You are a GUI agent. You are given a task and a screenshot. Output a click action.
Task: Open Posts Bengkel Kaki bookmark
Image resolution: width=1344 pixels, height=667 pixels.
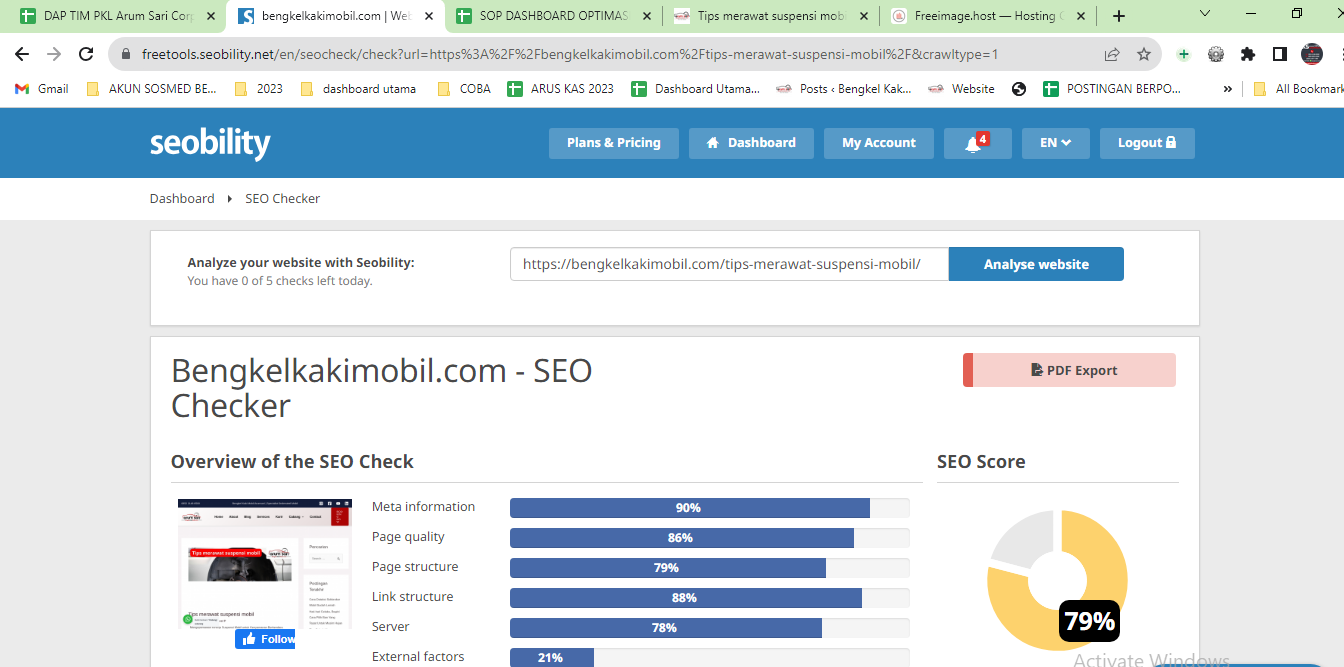844,88
